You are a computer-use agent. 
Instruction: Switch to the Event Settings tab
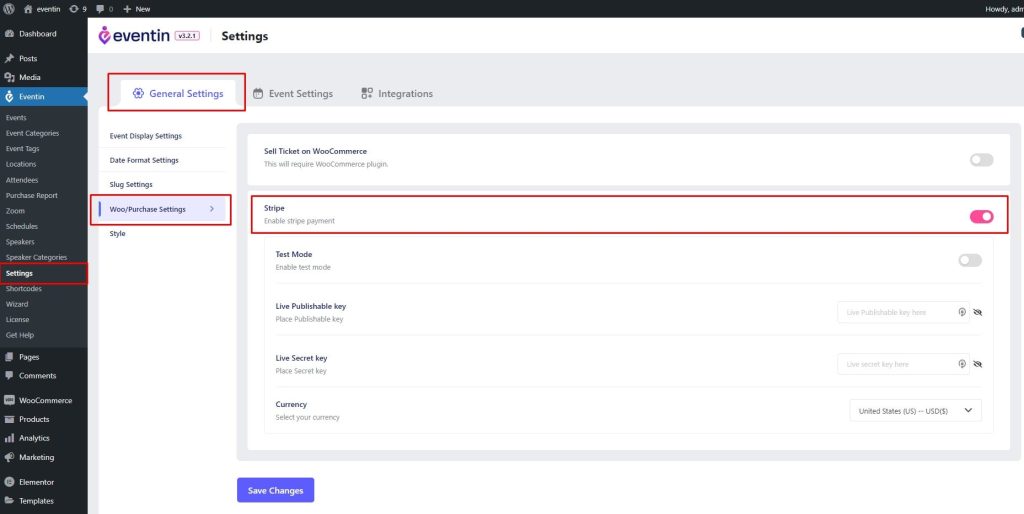(x=293, y=93)
